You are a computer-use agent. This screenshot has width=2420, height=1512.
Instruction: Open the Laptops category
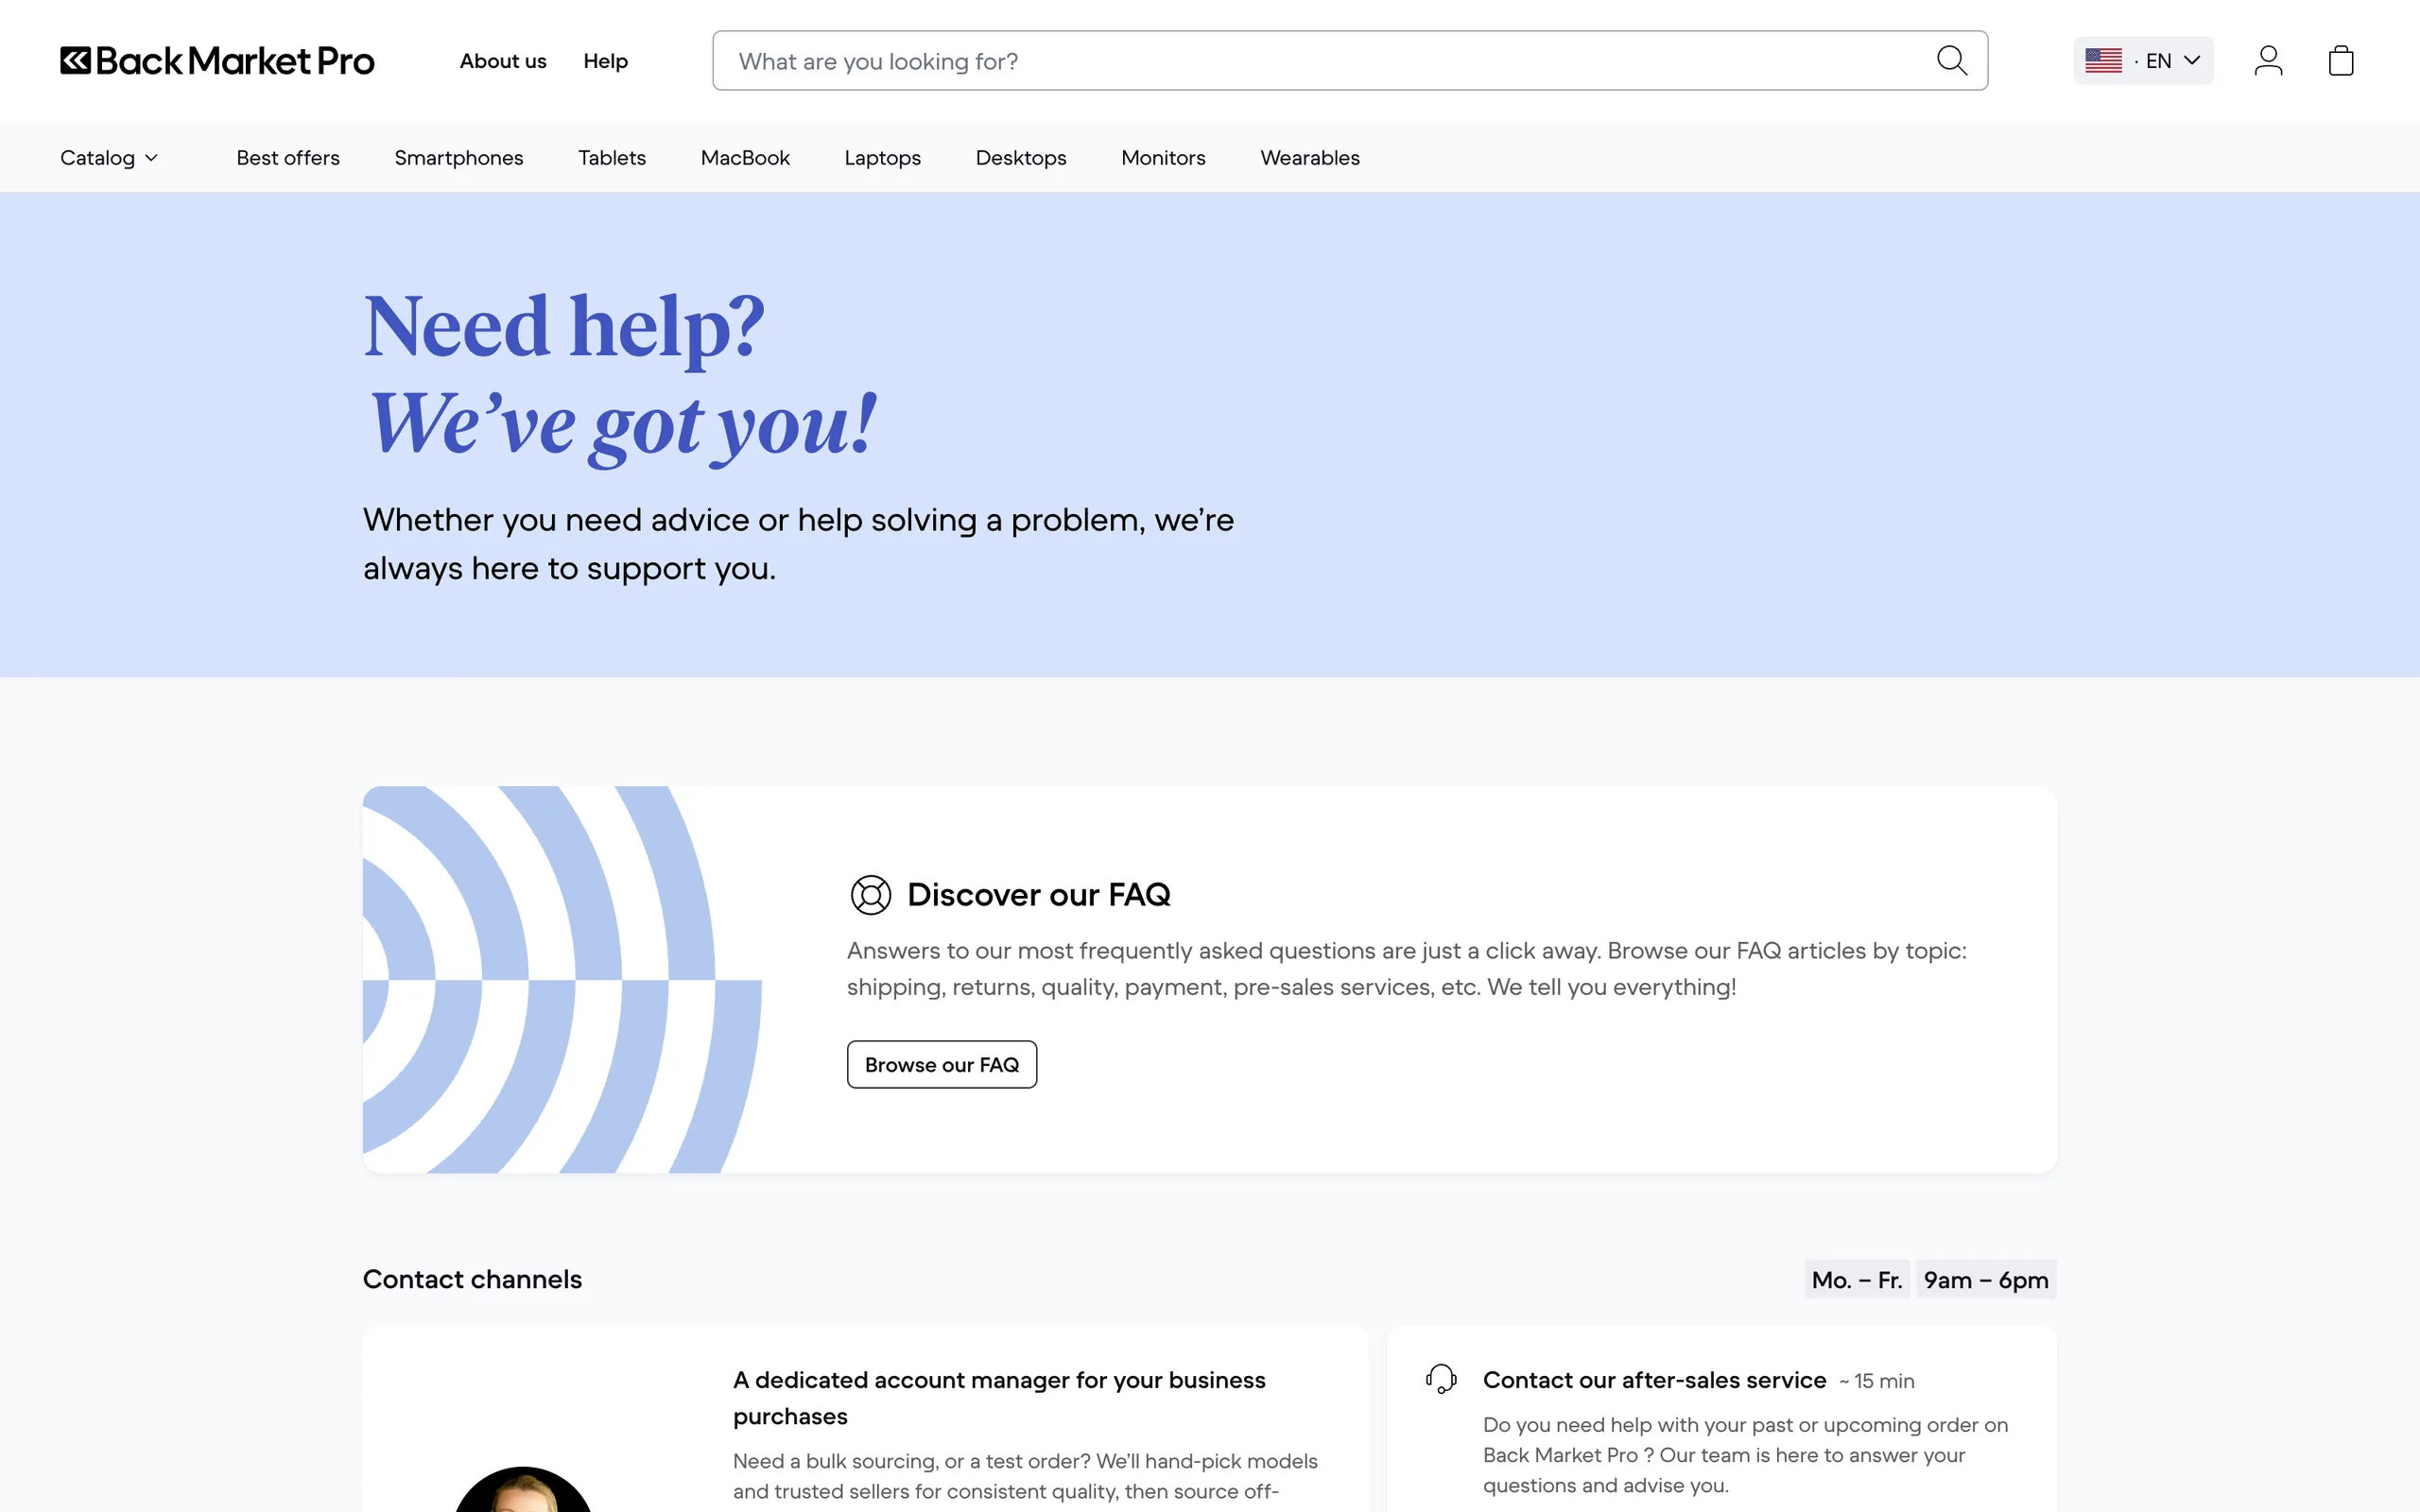[x=882, y=158]
